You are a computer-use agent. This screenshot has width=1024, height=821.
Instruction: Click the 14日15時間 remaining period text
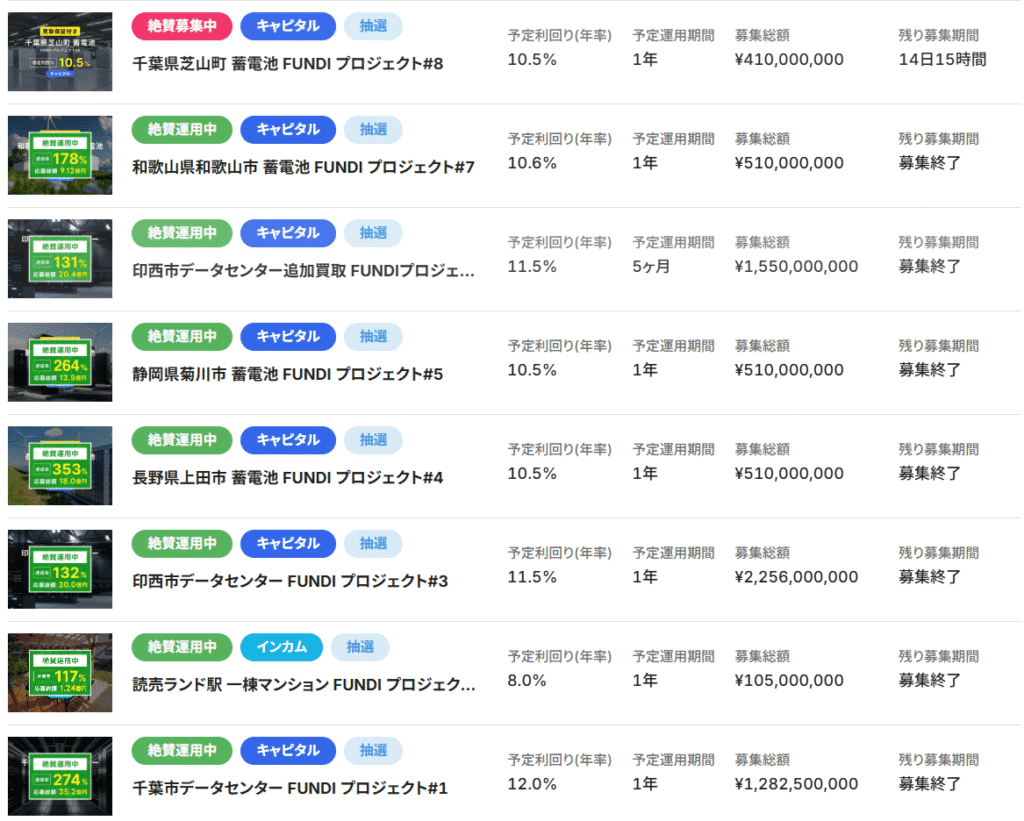[942, 60]
